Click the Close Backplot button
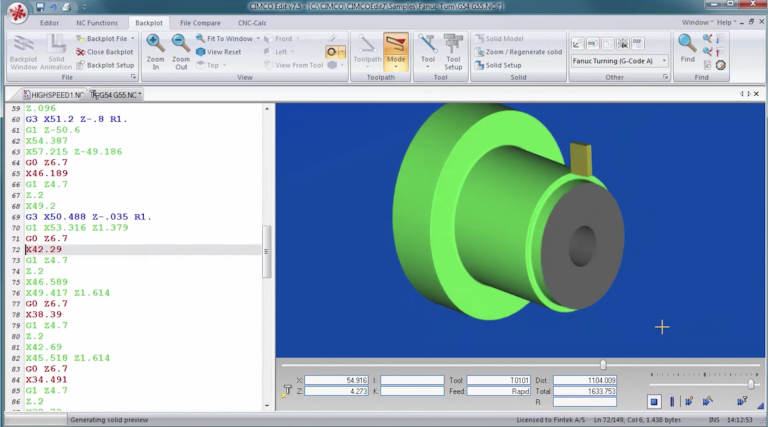This screenshot has width=768, height=427. tap(104, 51)
